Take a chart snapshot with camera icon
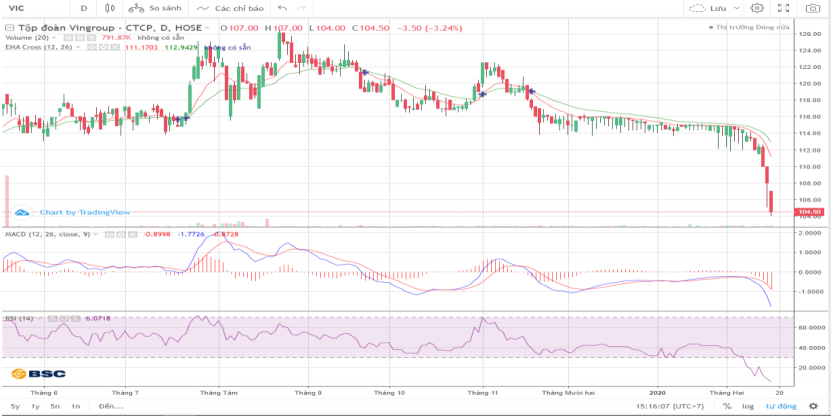The height and width of the screenshot is (420, 838). 813,8
